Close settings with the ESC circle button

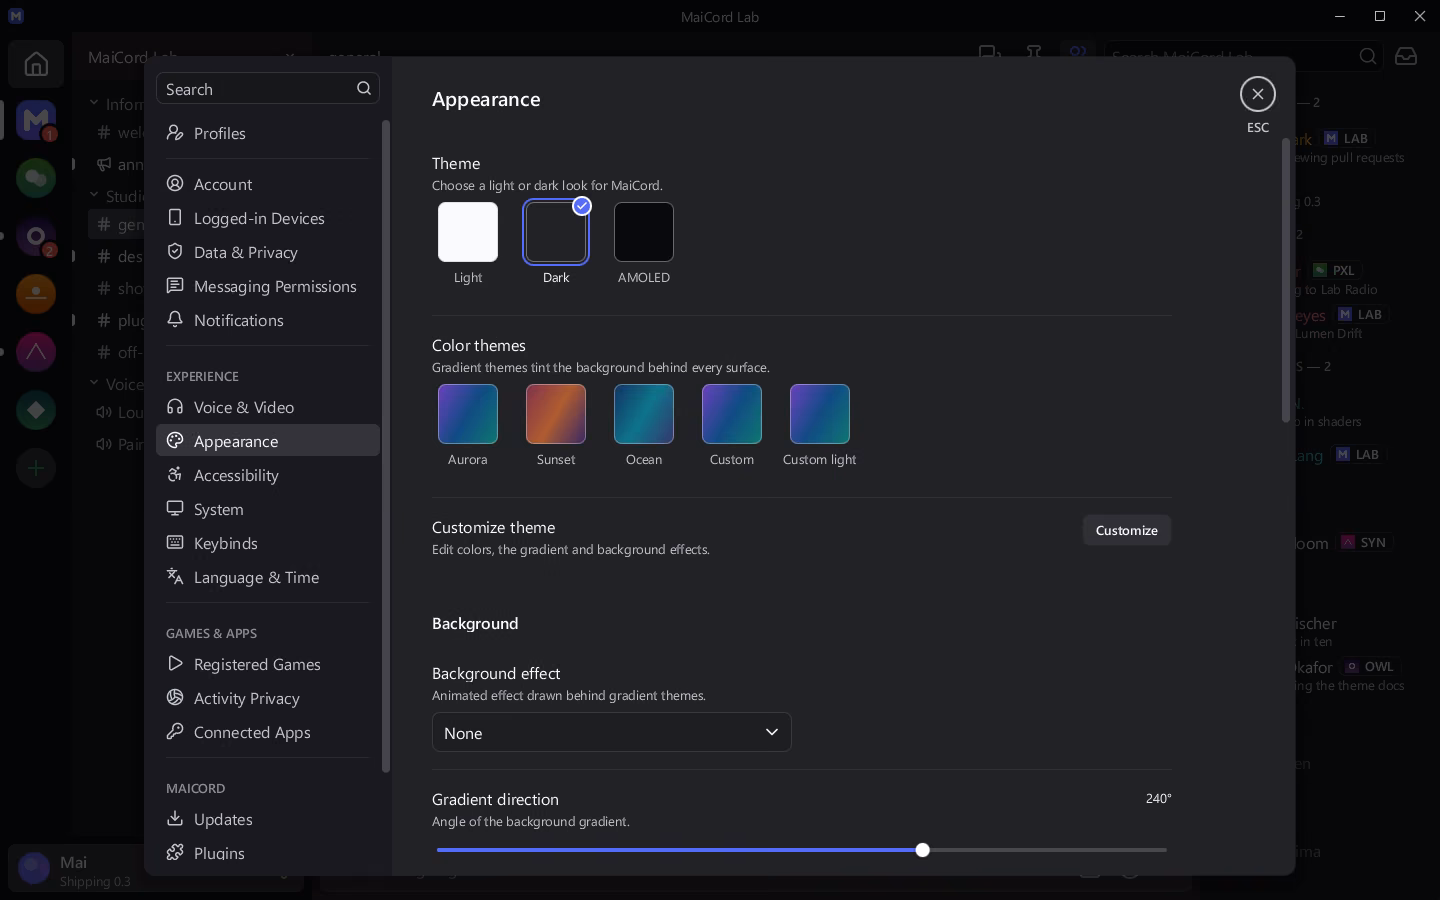pos(1258,94)
